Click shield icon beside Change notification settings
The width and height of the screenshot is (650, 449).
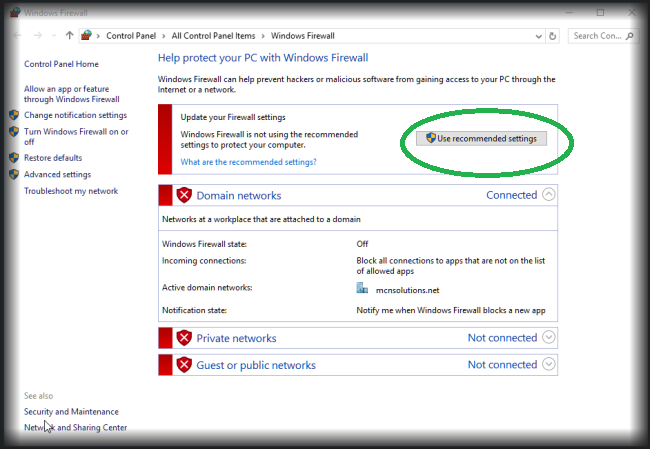pos(14,115)
